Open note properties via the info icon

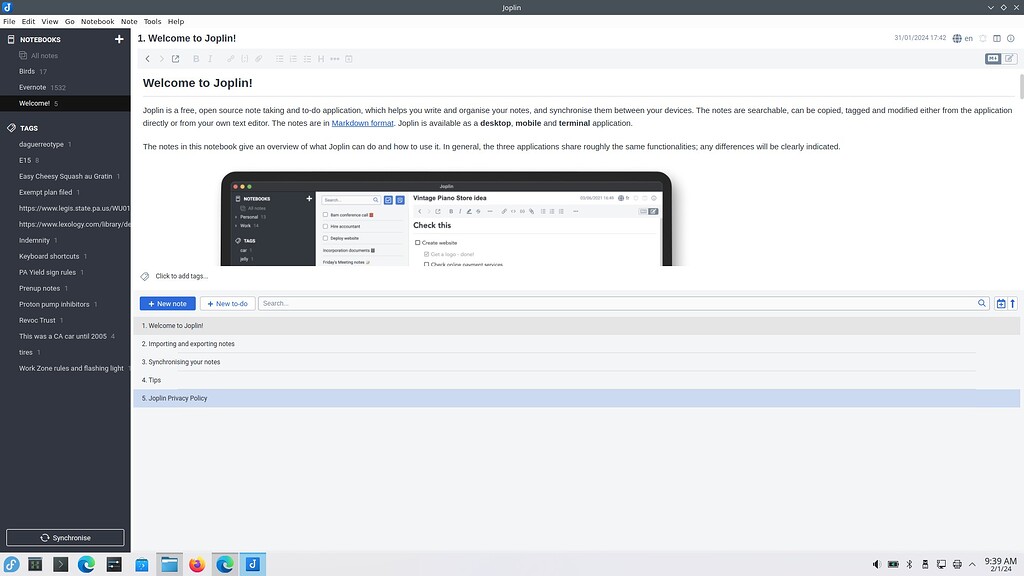pyautogui.click(x=1010, y=38)
